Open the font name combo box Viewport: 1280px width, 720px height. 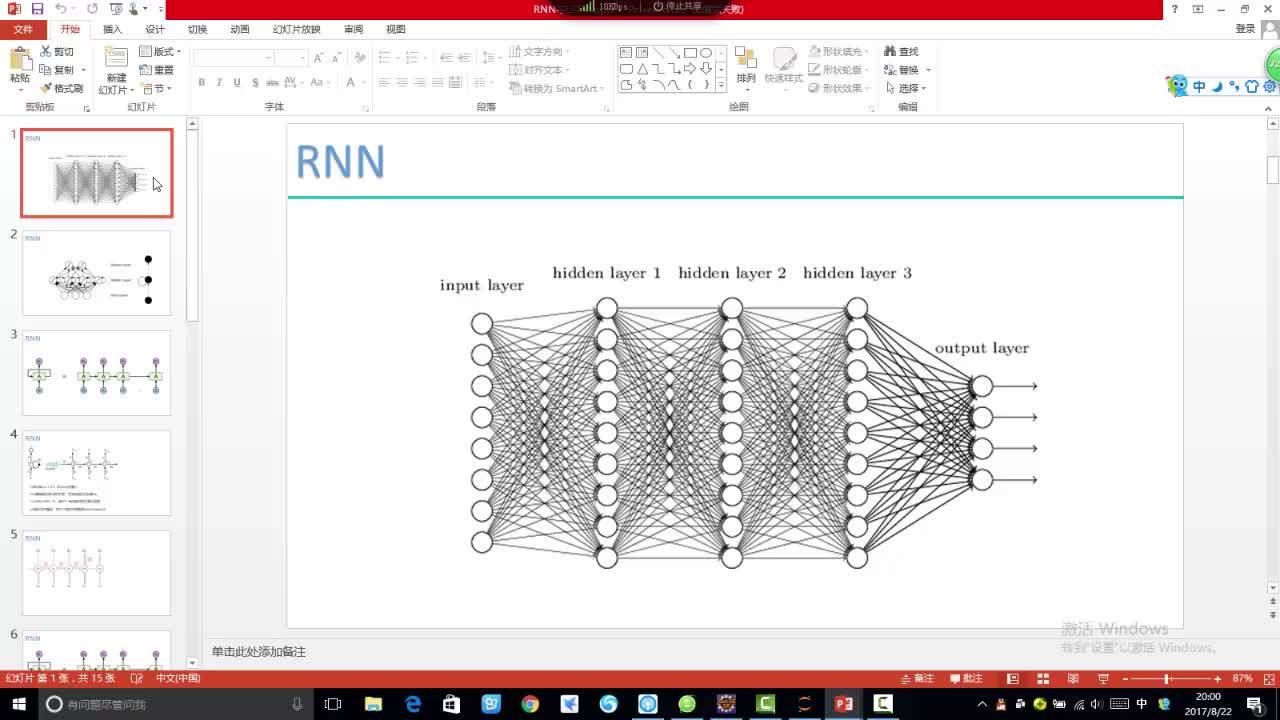click(233, 58)
